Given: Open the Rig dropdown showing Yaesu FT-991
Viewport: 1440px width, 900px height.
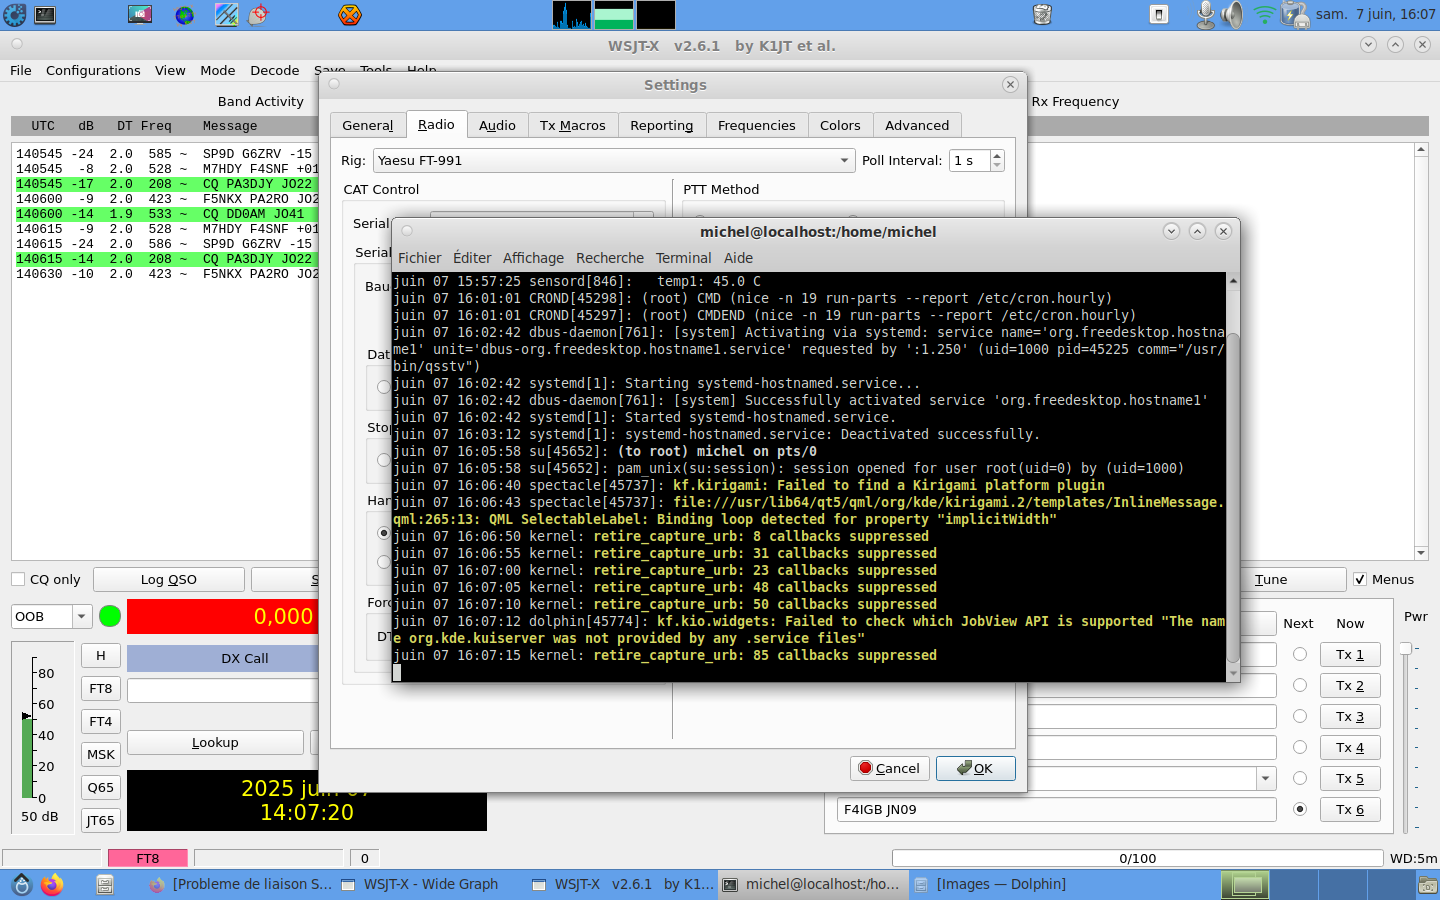Looking at the screenshot, I should coord(614,160).
